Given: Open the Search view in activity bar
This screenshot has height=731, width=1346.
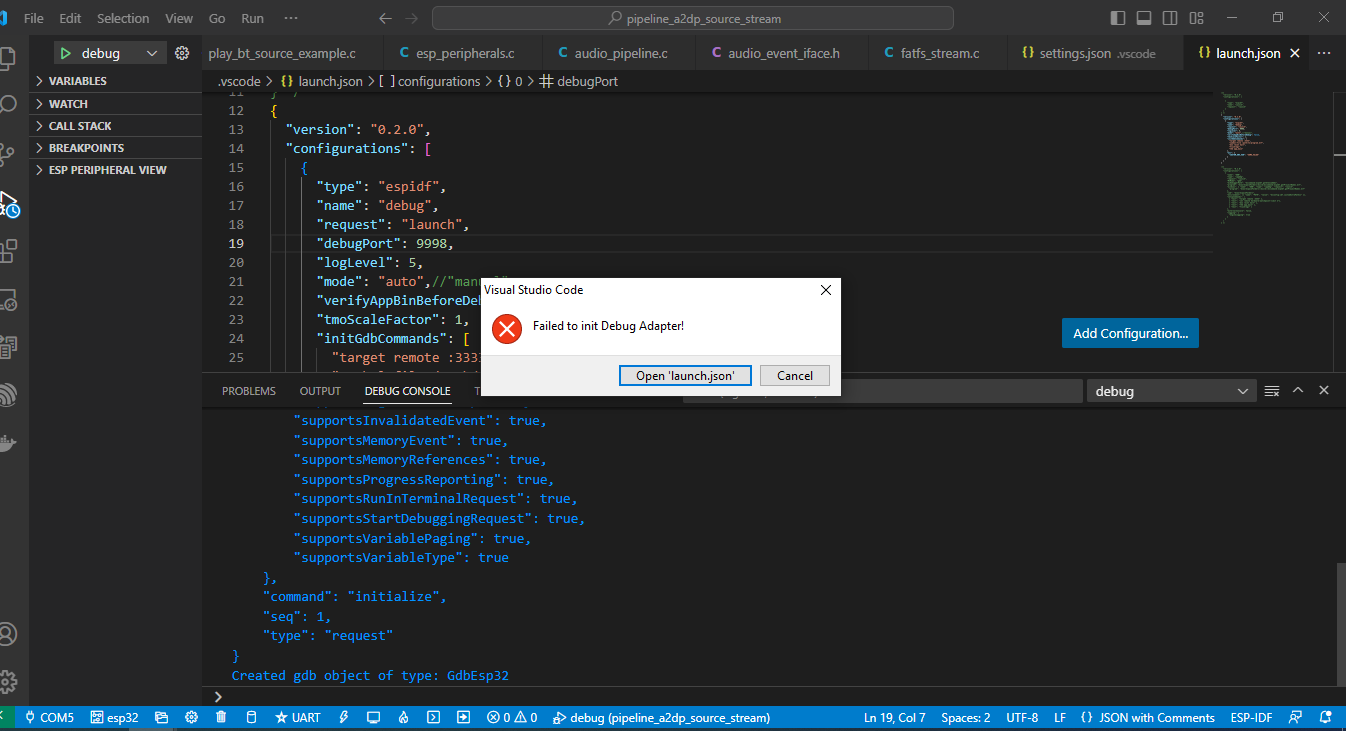Looking at the screenshot, I should point(7,105).
